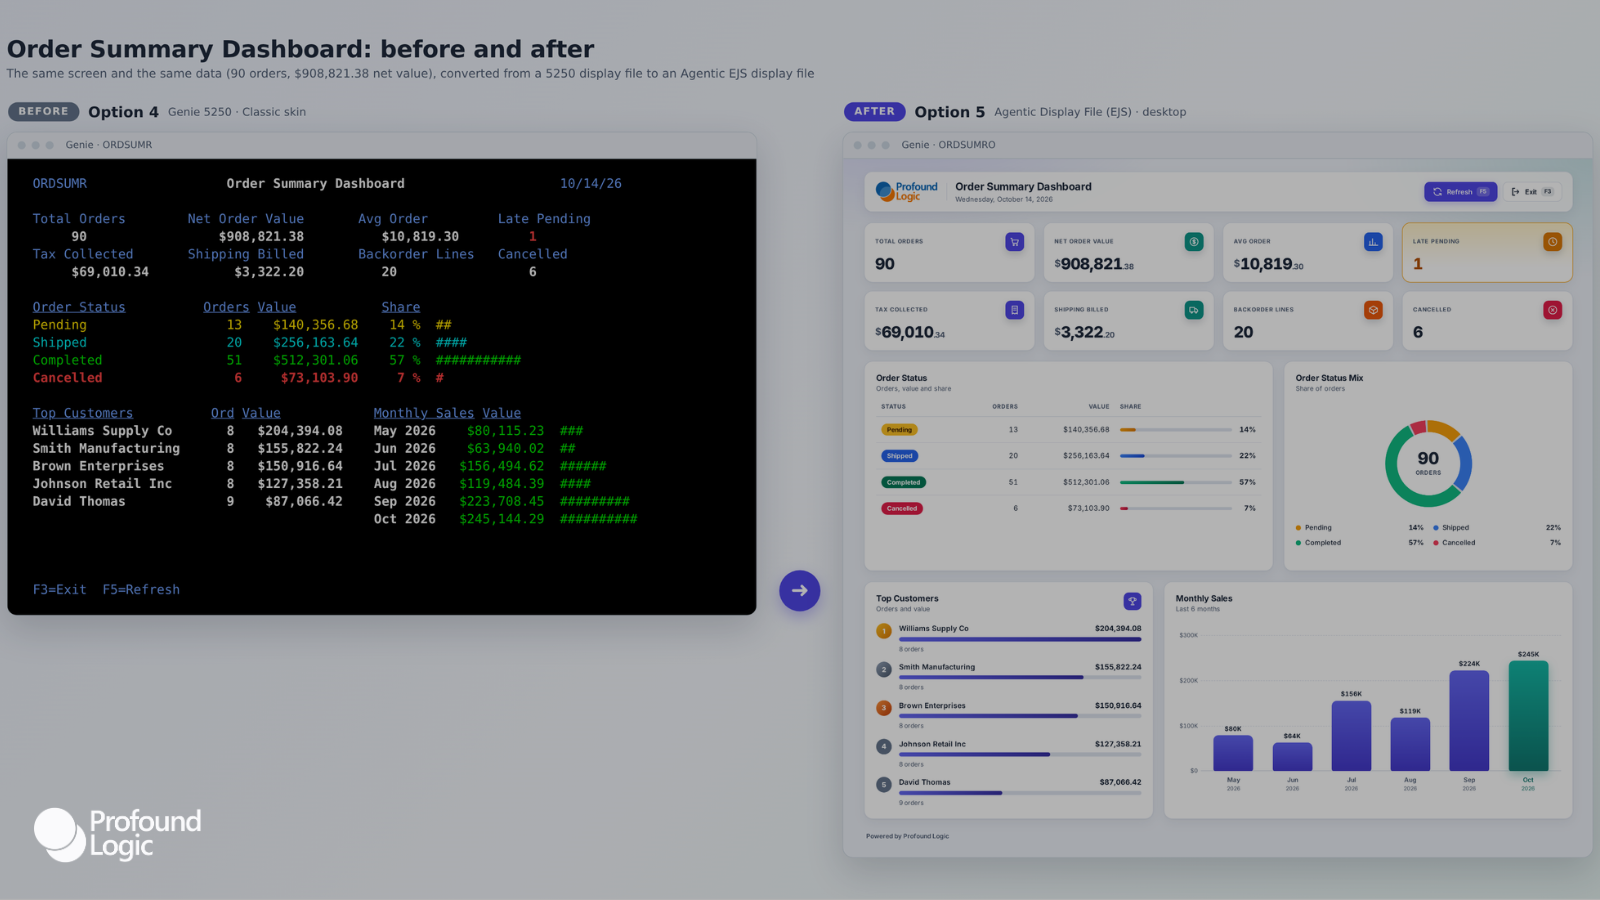Click the trophy icon in Top Customers panel
This screenshot has height=900, width=1600.
click(1132, 601)
